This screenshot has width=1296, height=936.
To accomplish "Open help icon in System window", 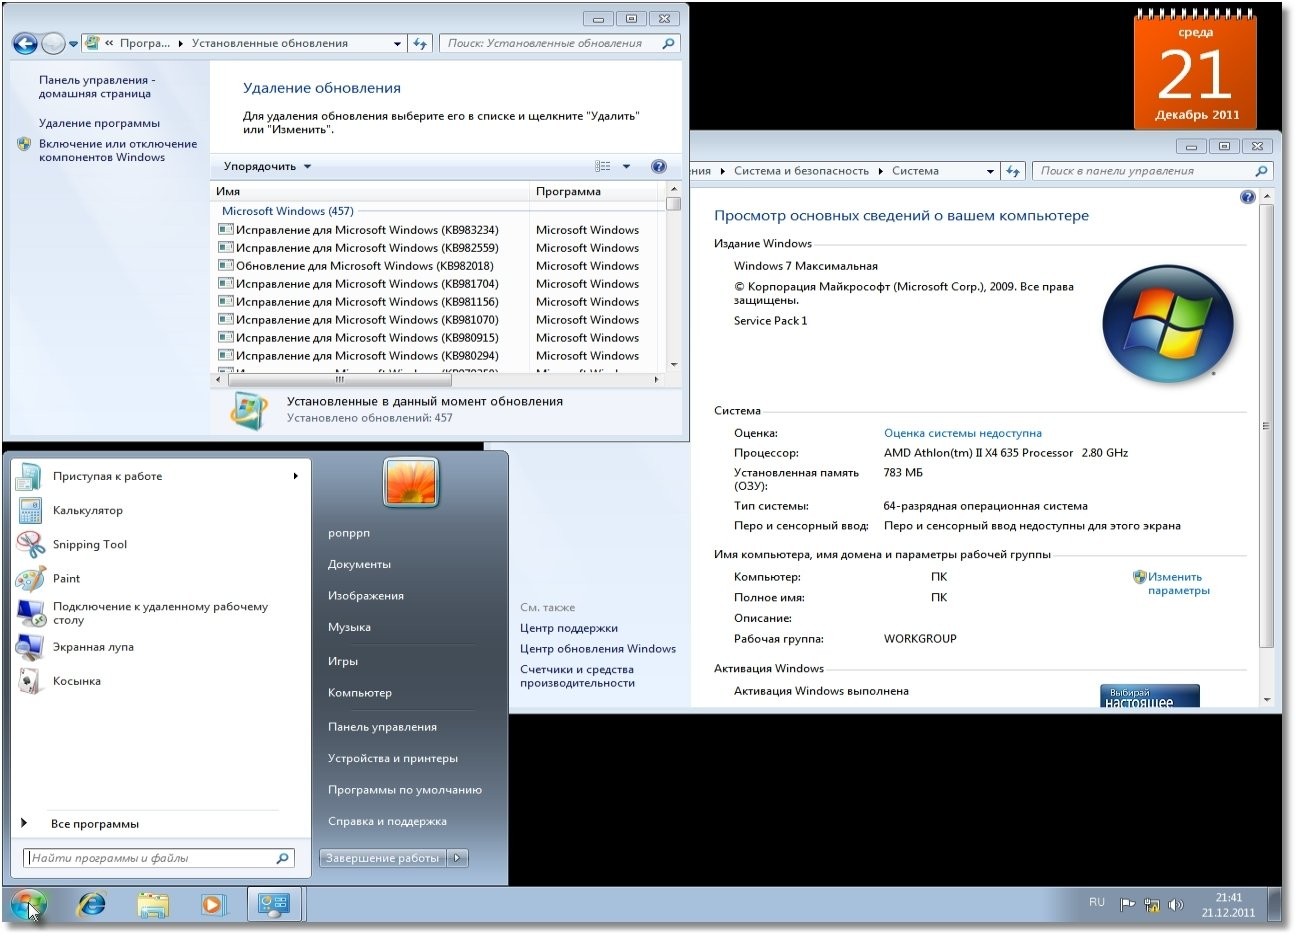I will [x=1247, y=197].
